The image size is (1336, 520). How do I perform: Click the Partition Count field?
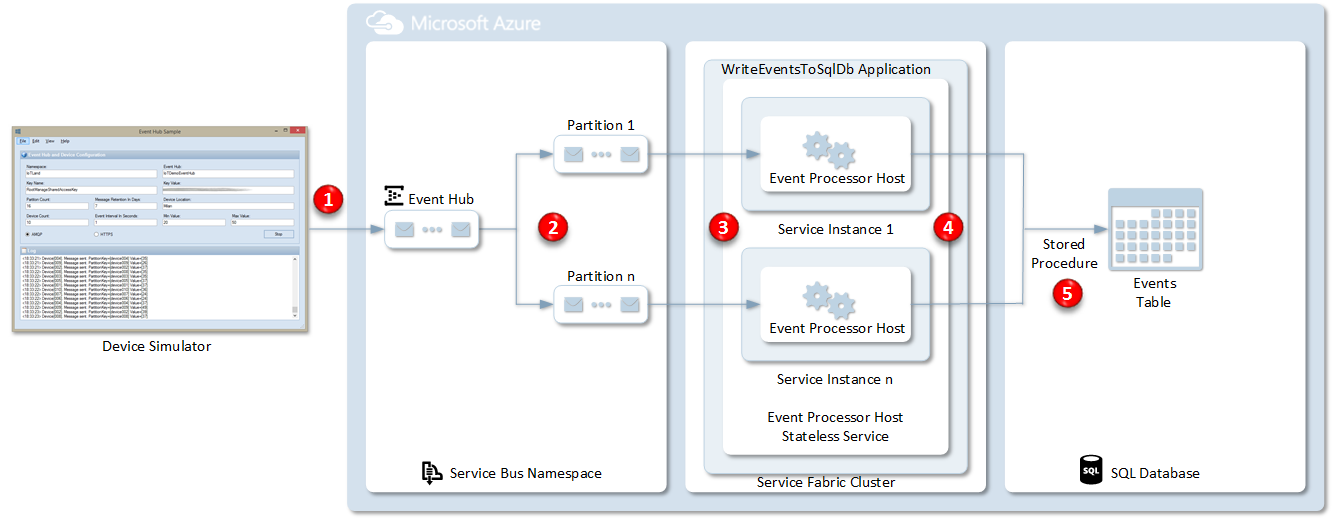pos(57,206)
